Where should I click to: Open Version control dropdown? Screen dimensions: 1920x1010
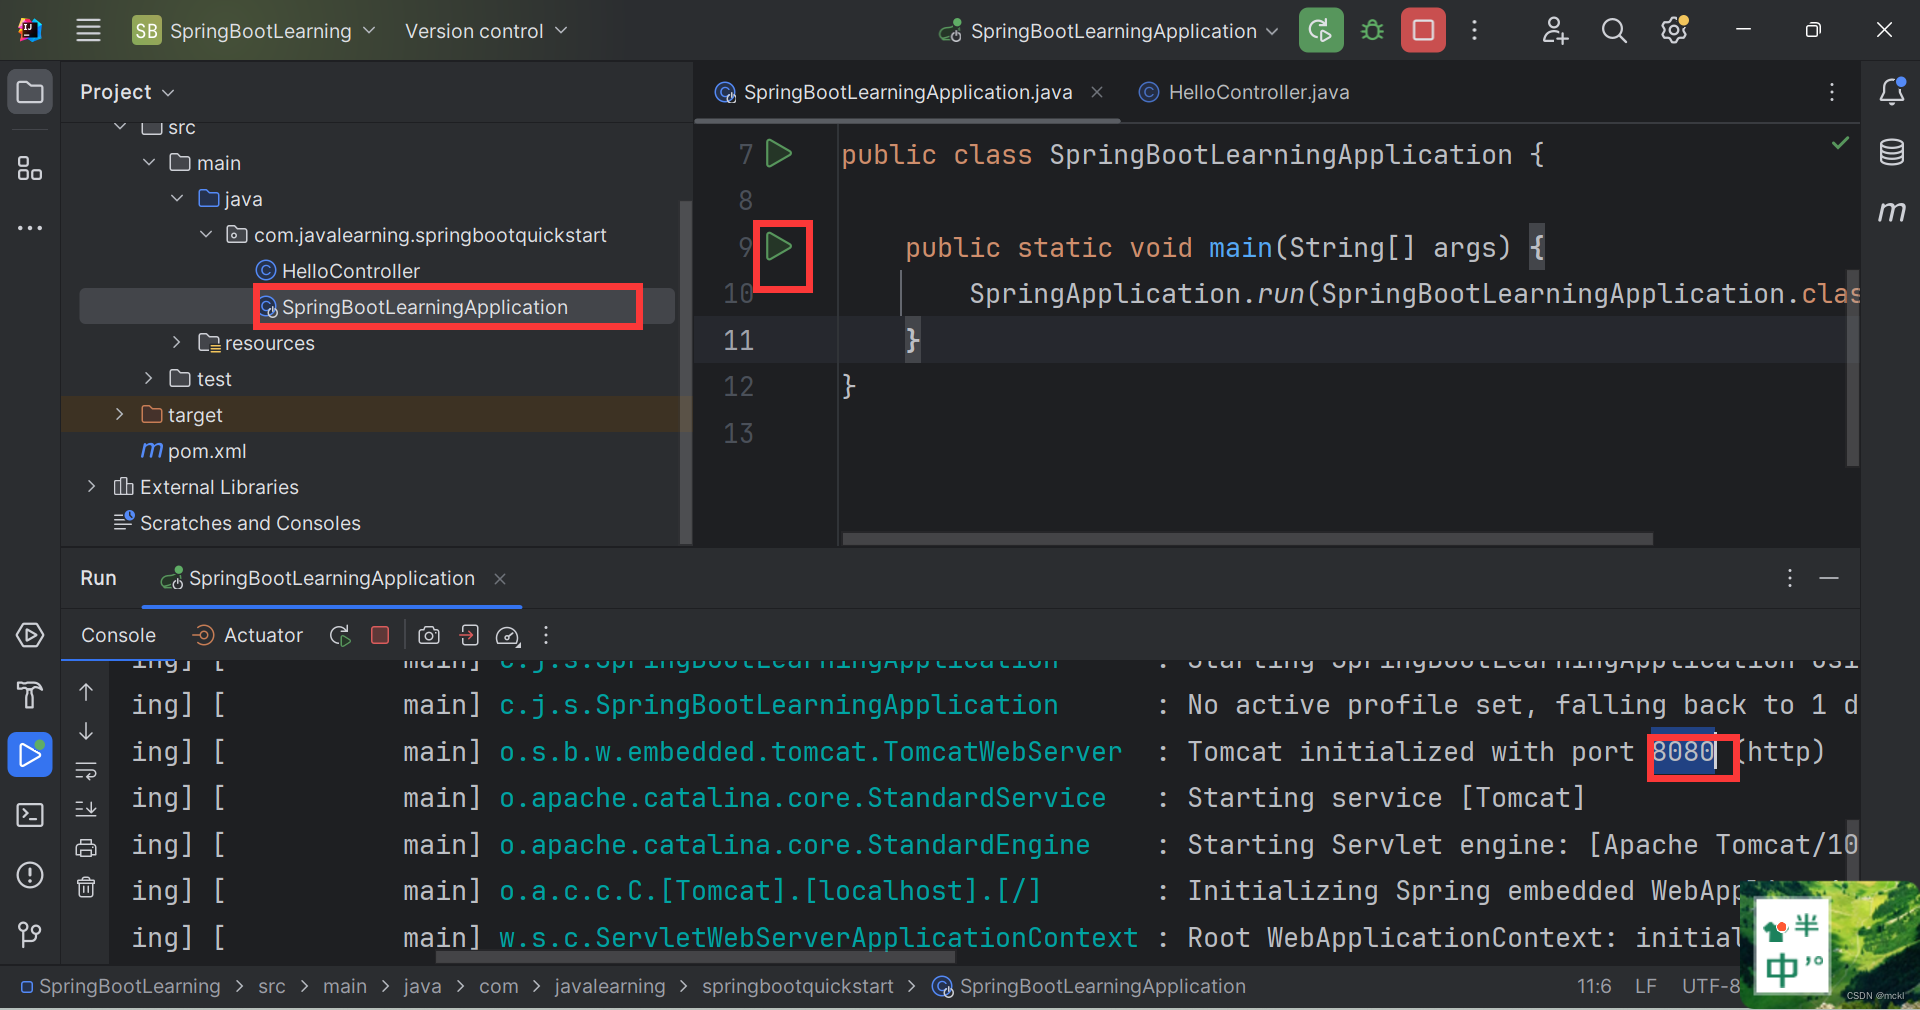pyautogui.click(x=486, y=30)
